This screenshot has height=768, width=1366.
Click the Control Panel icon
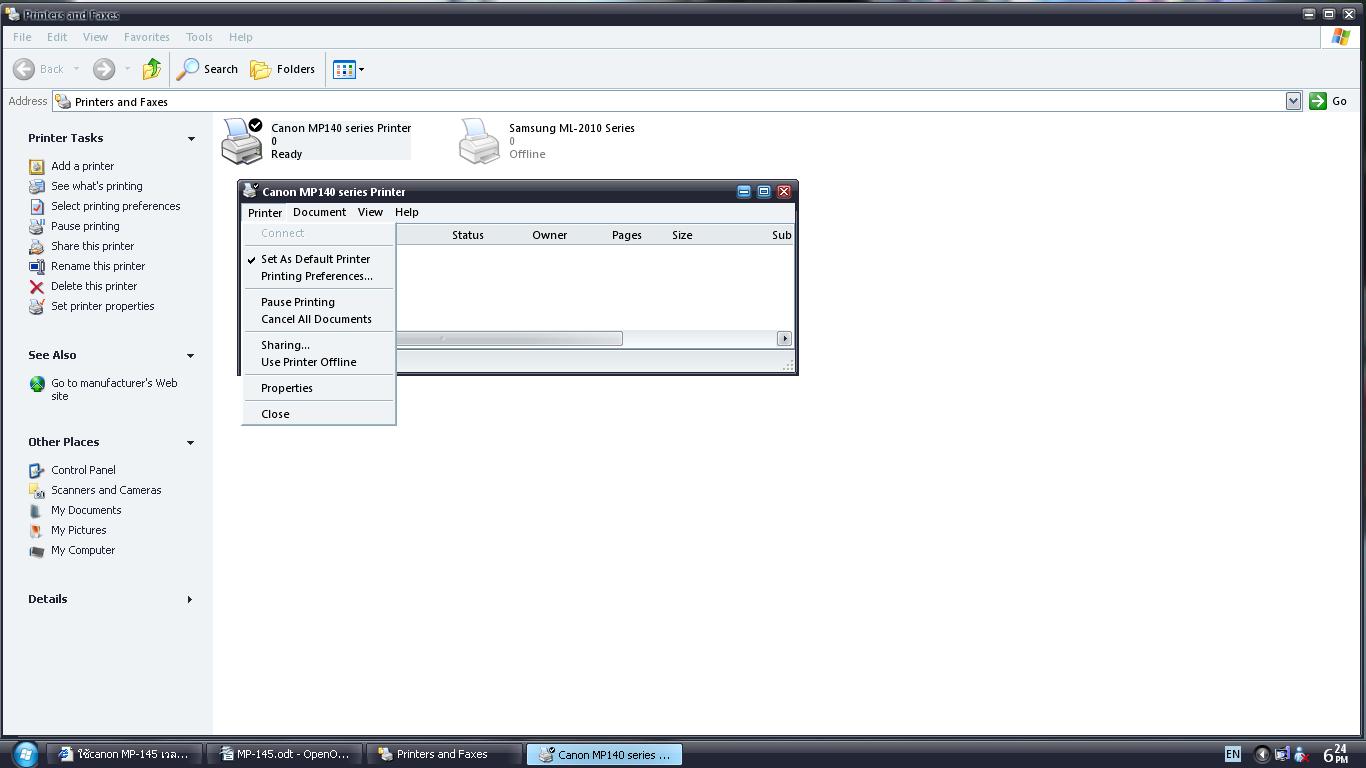click(37, 470)
